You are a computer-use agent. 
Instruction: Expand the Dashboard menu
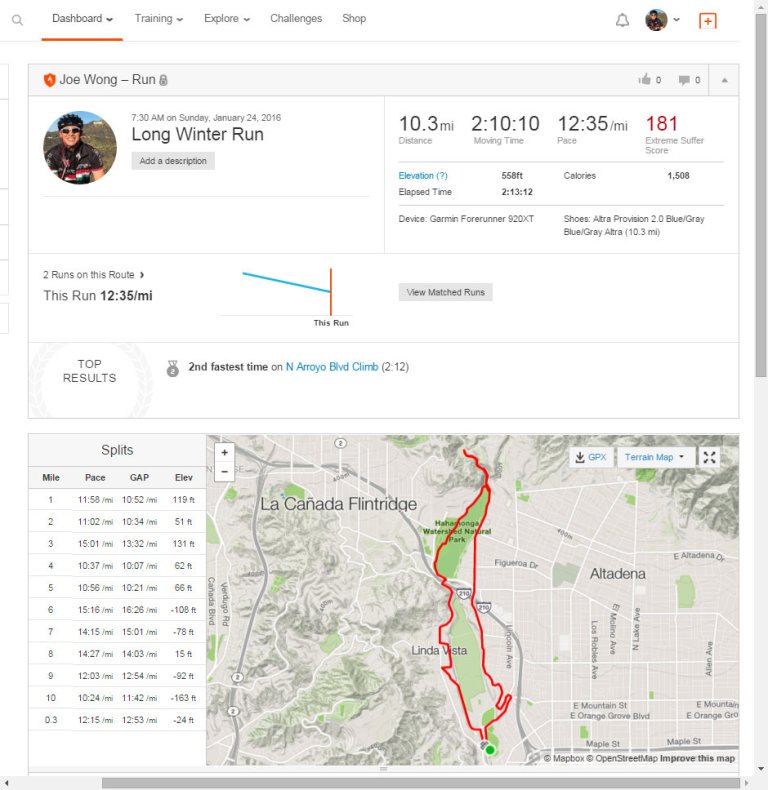(x=82, y=19)
